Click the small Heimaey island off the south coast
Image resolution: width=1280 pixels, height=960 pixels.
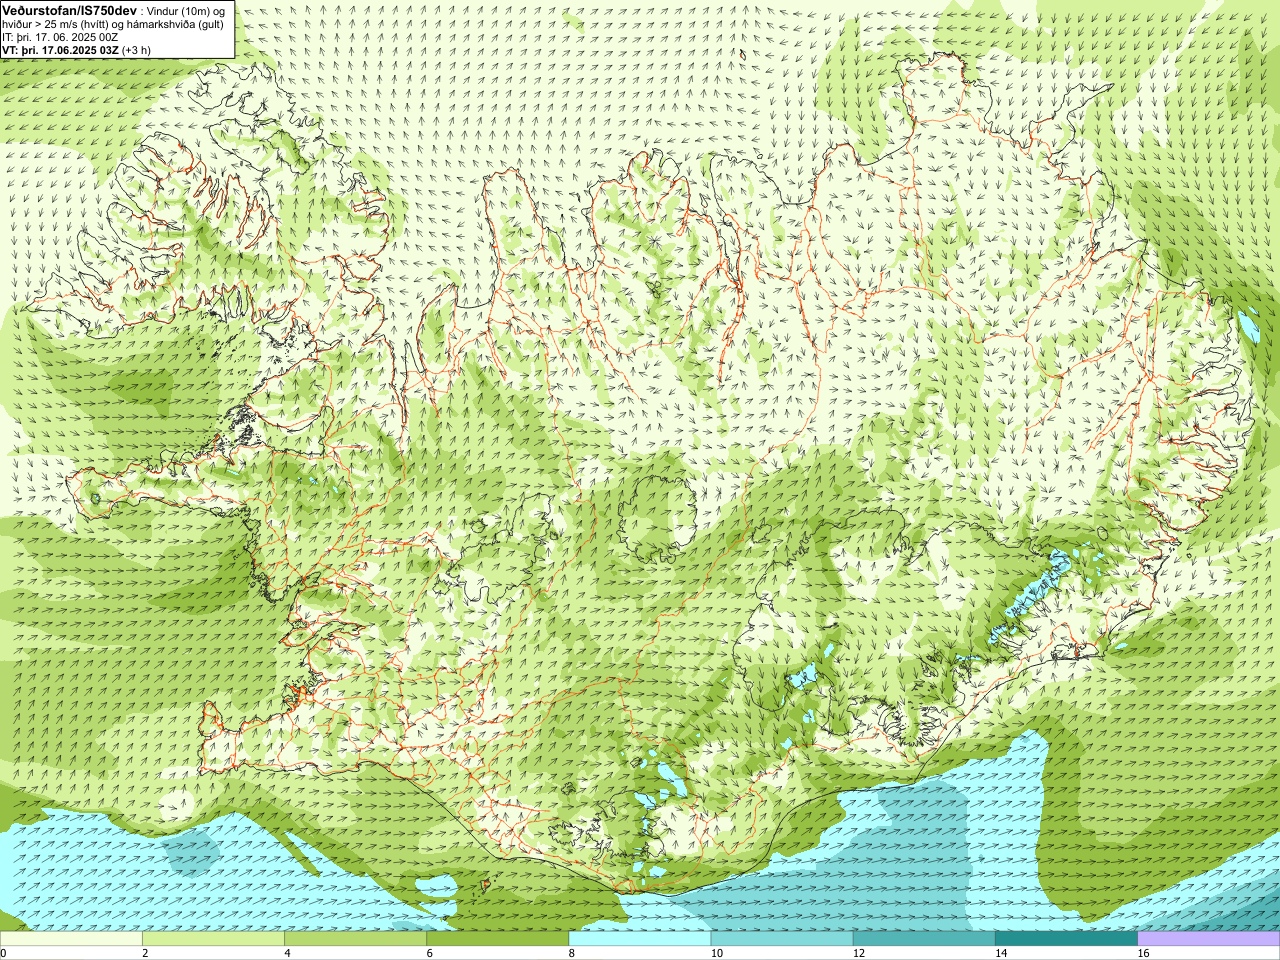point(487,884)
